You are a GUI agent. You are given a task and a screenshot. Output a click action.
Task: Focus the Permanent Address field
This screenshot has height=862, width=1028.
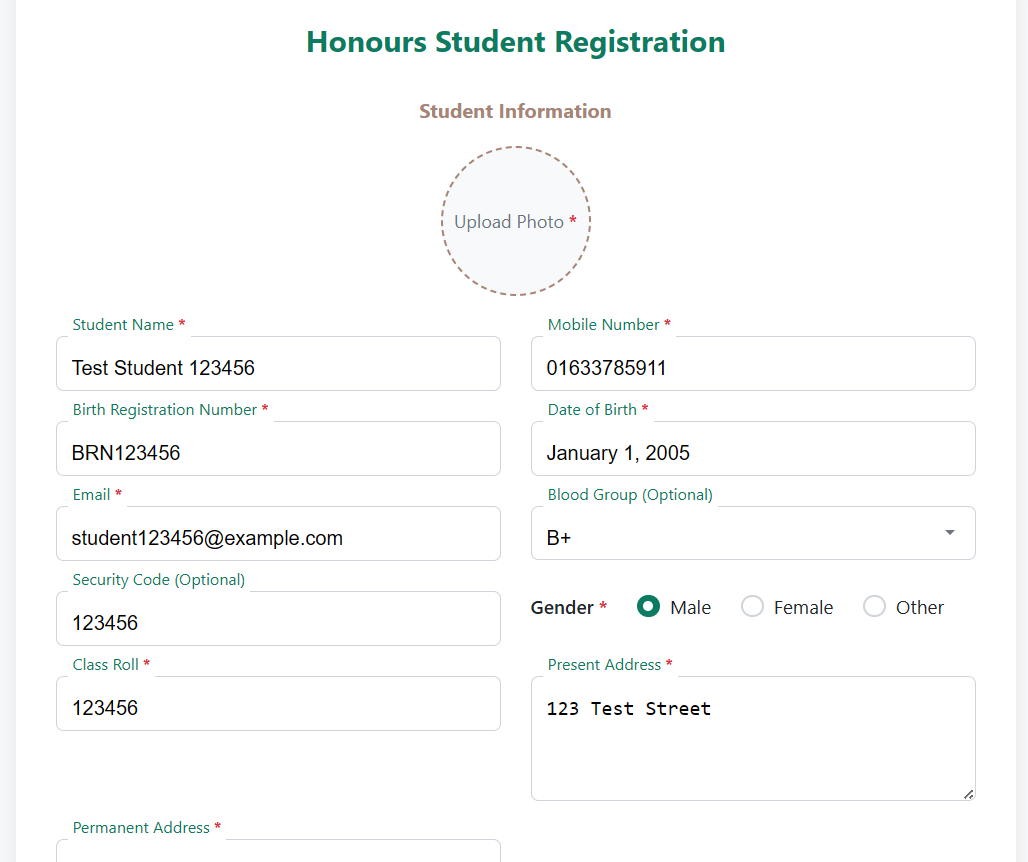point(278,851)
